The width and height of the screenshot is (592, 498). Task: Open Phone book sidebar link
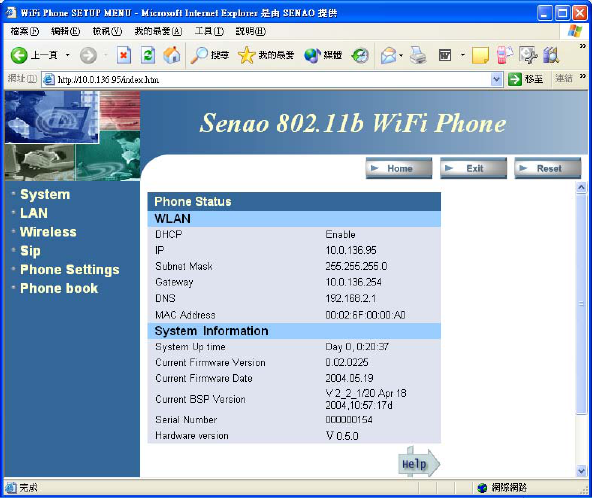coord(59,288)
